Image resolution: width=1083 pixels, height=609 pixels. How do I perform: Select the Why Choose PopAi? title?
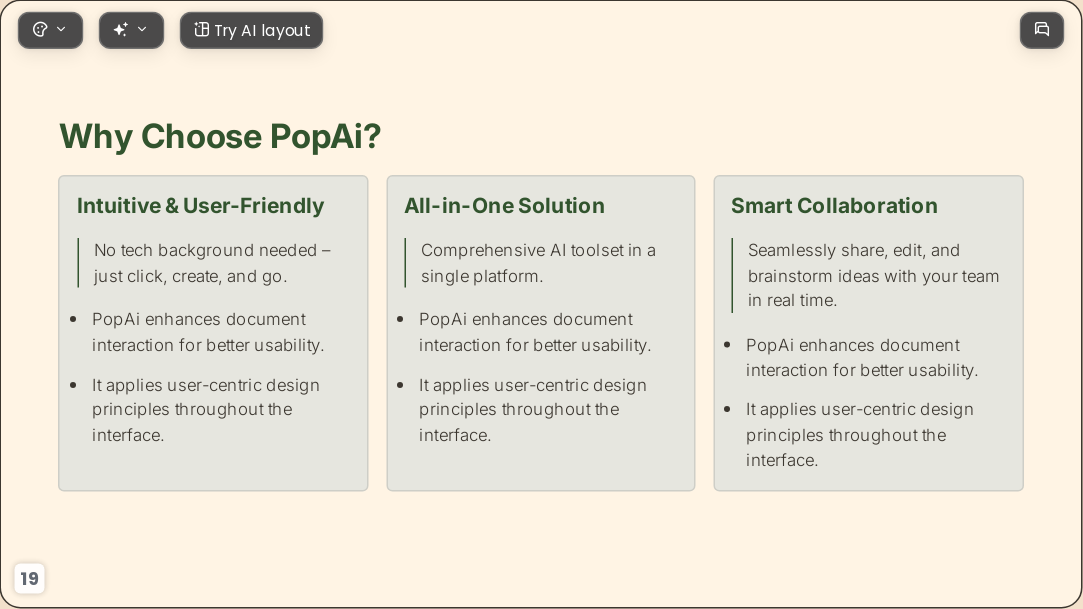[x=220, y=136]
